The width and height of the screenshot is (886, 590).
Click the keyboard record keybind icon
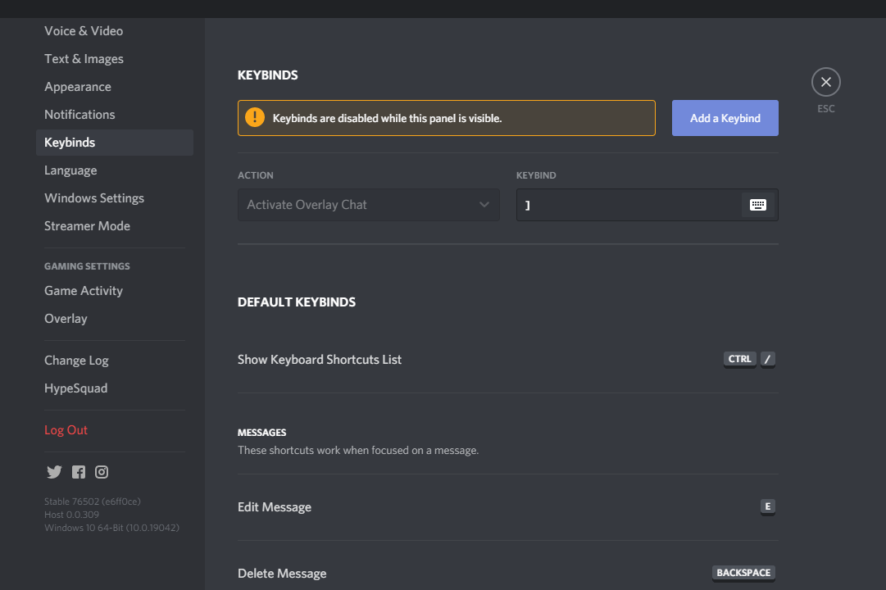click(x=758, y=205)
